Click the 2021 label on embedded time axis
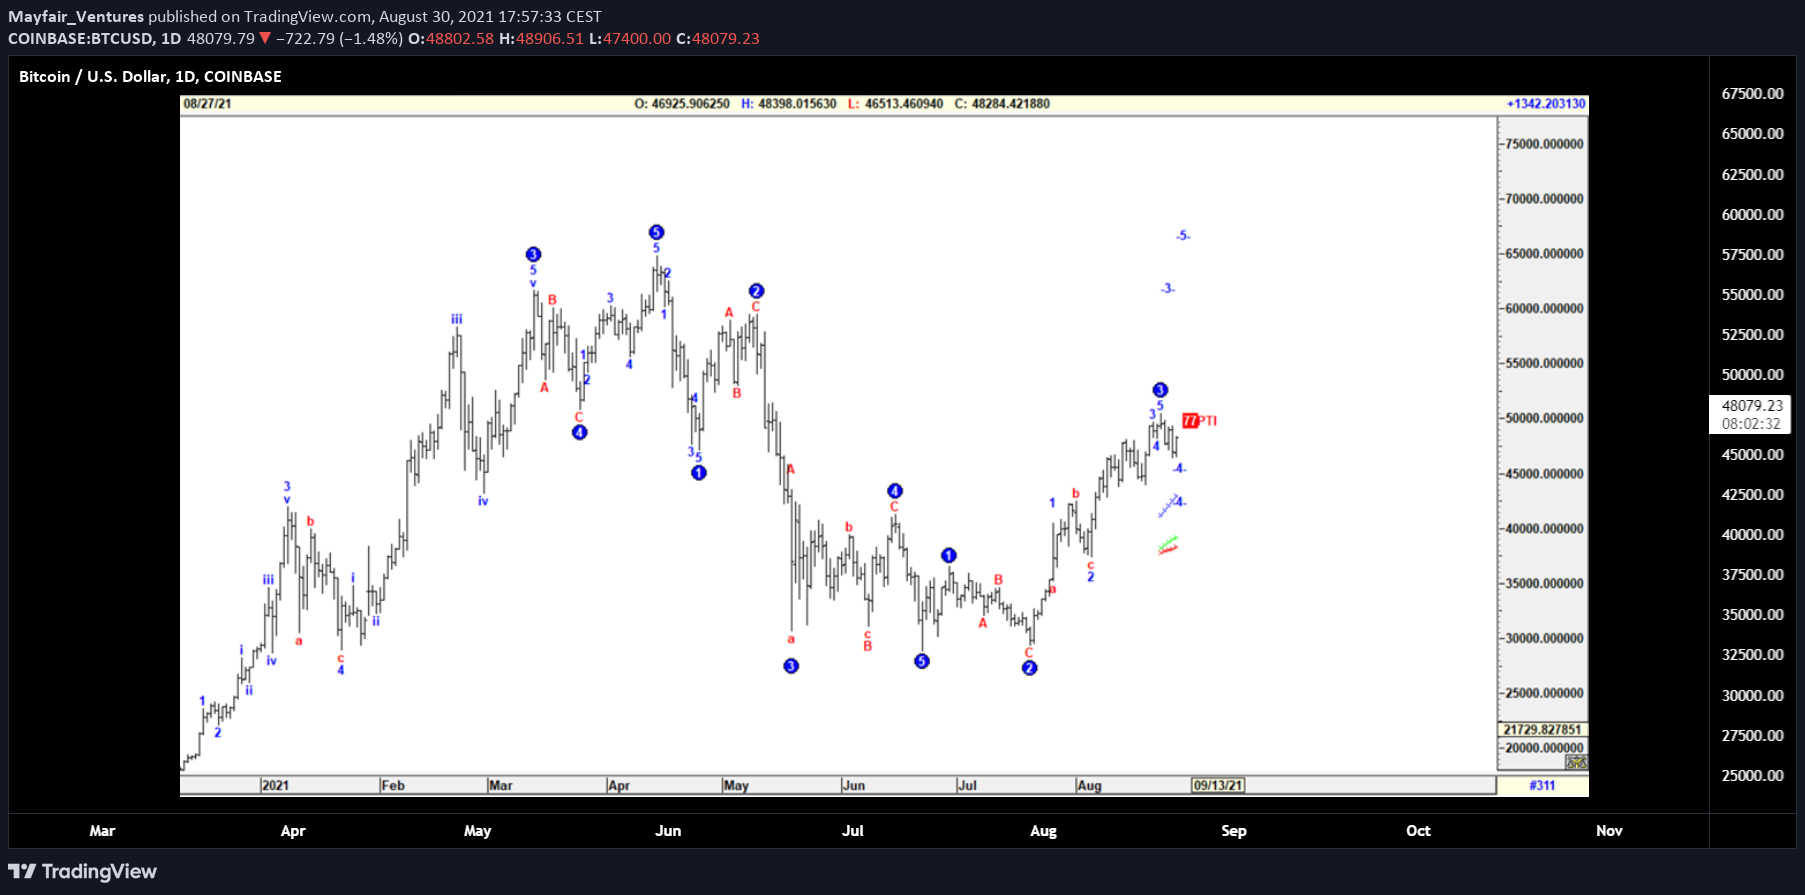 tap(275, 785)
